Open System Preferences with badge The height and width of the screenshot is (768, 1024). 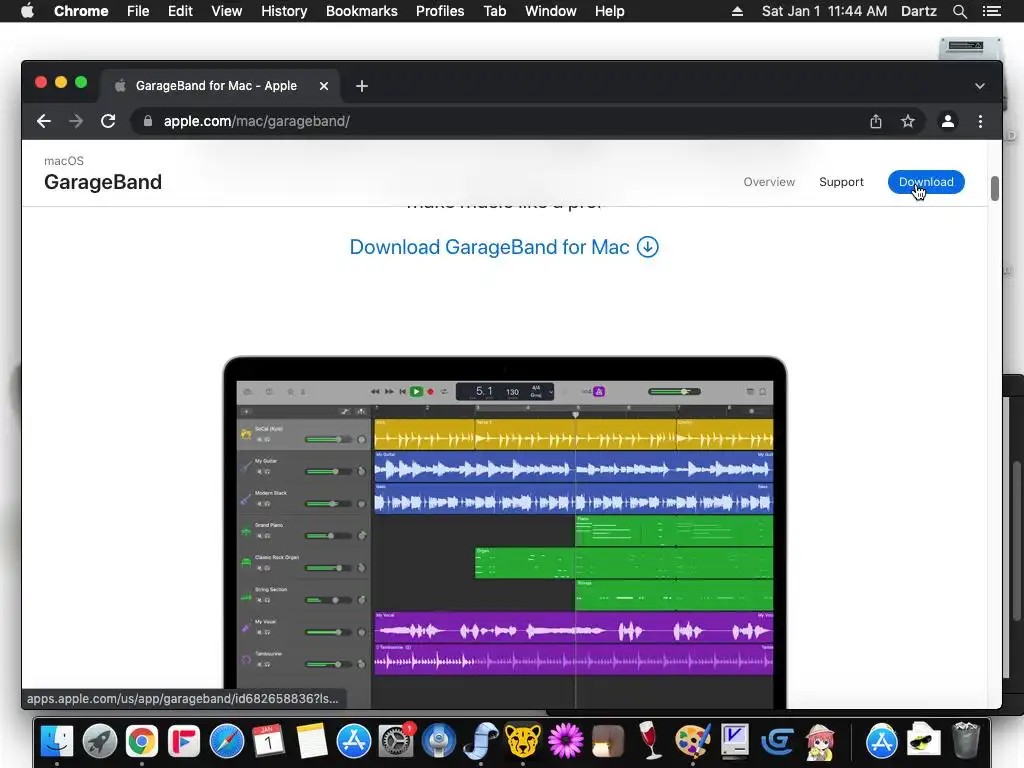click(396, 741)
